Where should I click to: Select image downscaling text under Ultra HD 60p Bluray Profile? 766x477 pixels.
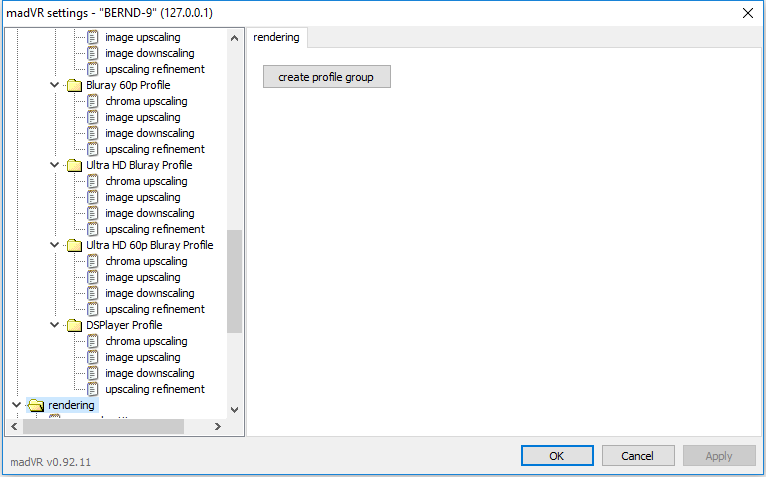(x=150, y=293)
